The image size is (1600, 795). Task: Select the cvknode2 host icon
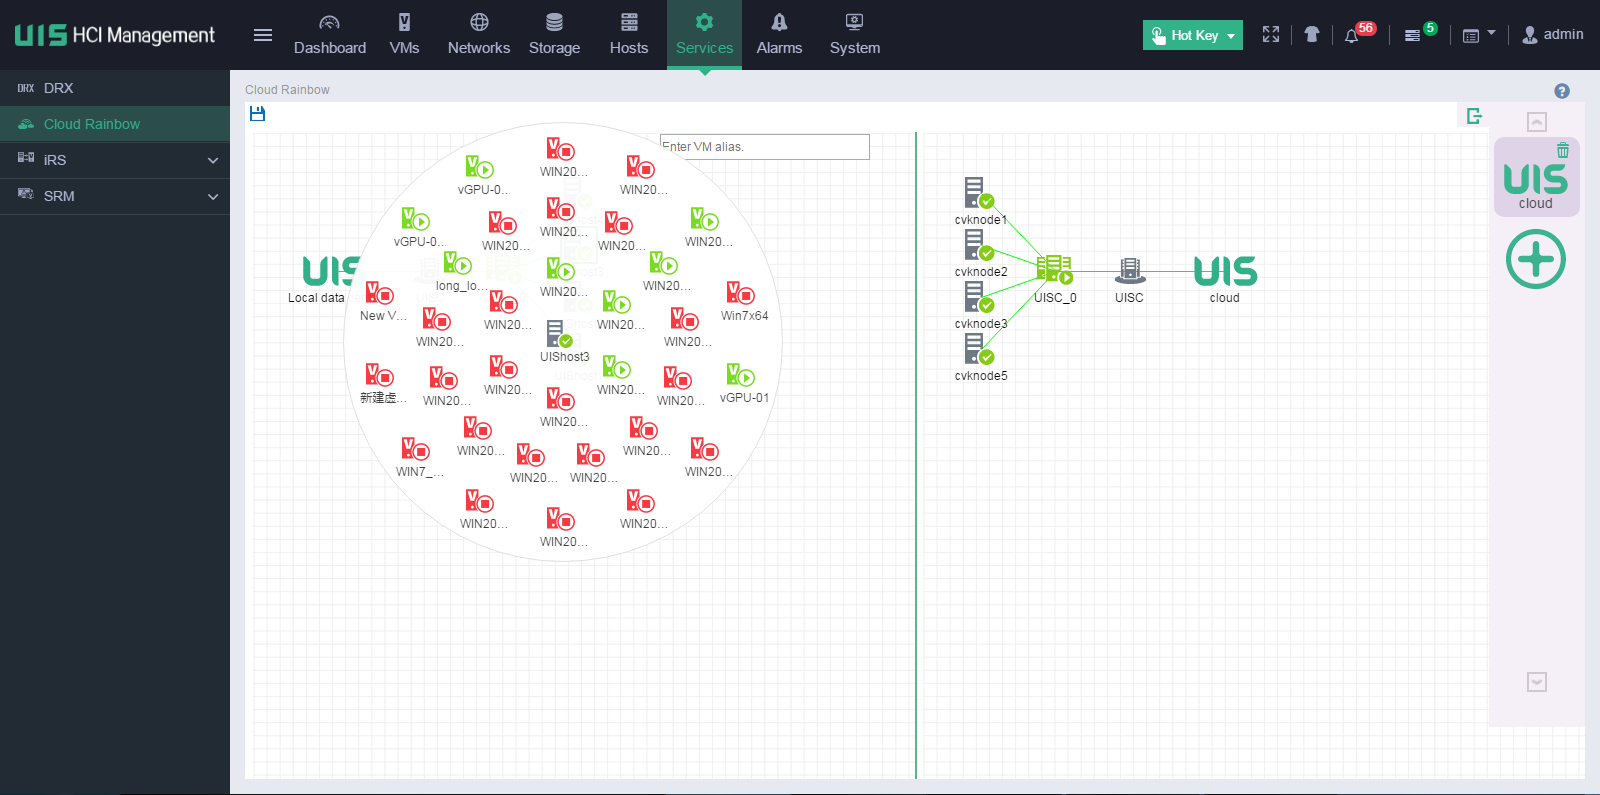click(x=979, y=244)
